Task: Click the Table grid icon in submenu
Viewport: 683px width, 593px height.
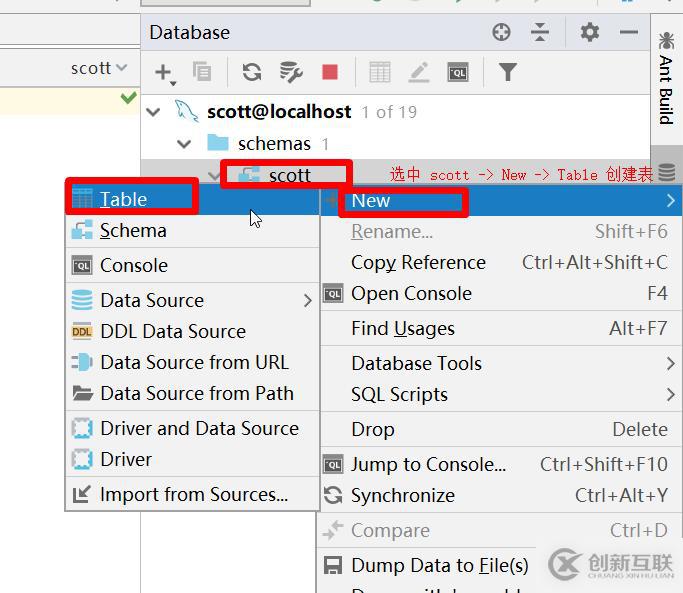Action: click(x=82, y=199)
